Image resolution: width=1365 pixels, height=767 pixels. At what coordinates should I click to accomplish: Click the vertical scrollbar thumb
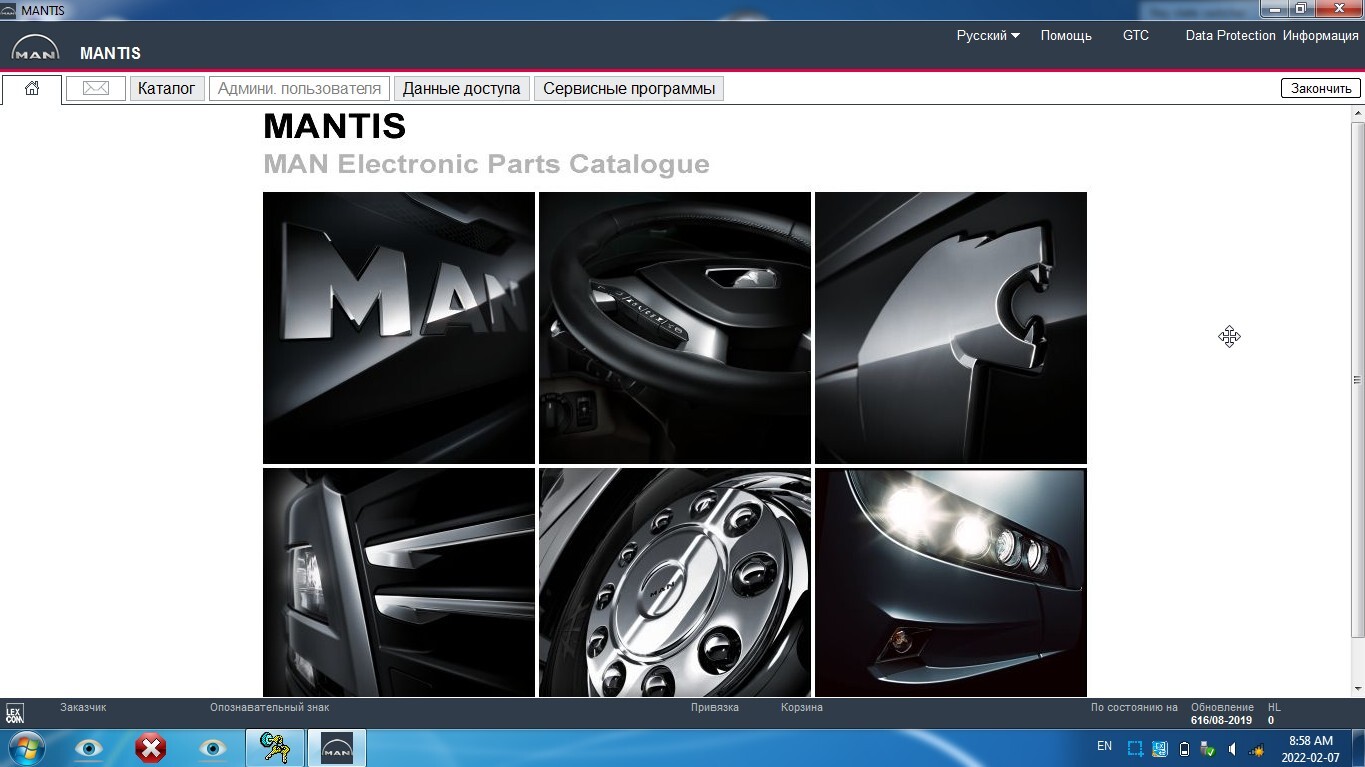[x=1357, y=380]
